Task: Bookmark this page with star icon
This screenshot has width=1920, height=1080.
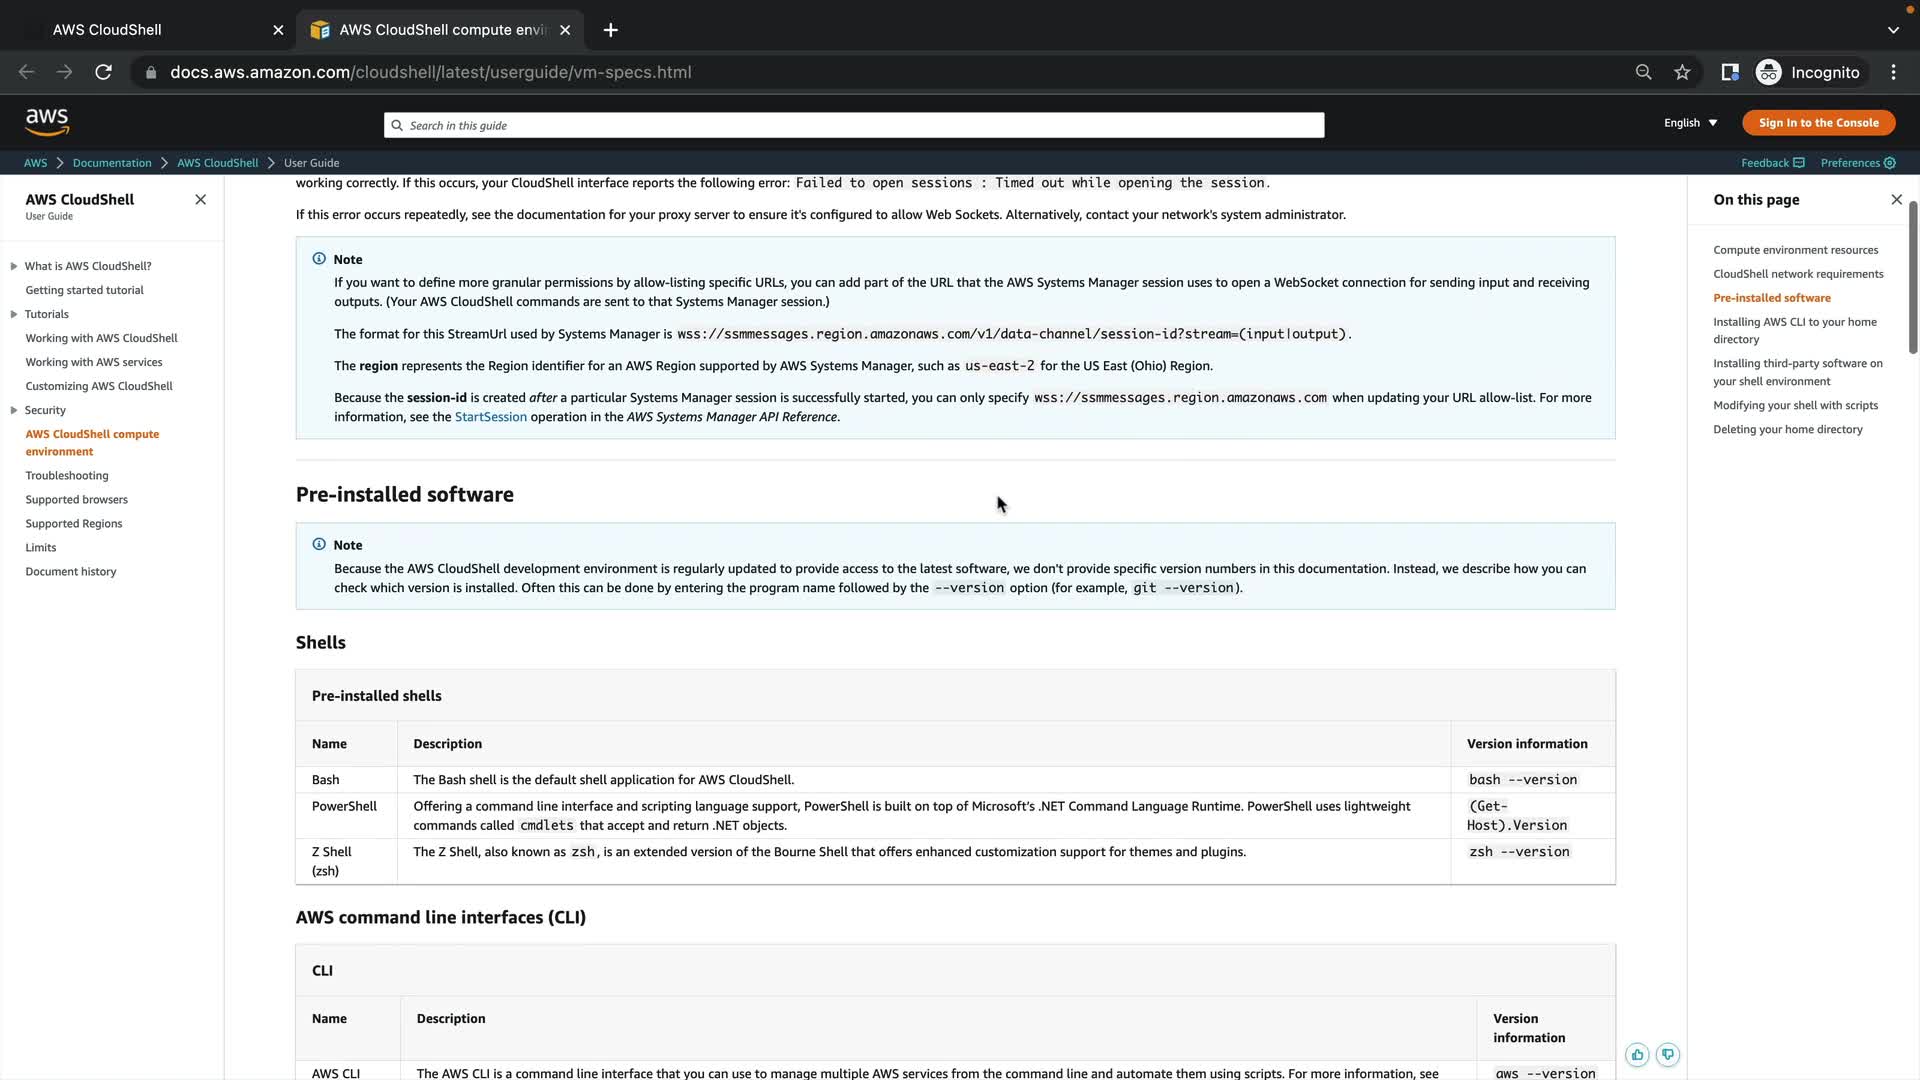Action: pyautogui.click(x=1682, y=72)
